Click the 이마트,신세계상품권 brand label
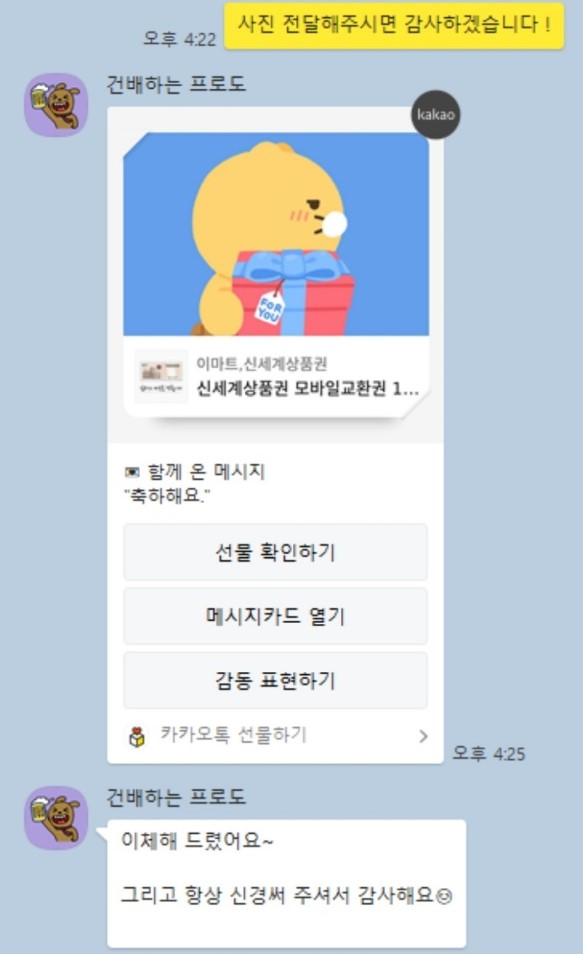583x954 pixels. [262, 364]
